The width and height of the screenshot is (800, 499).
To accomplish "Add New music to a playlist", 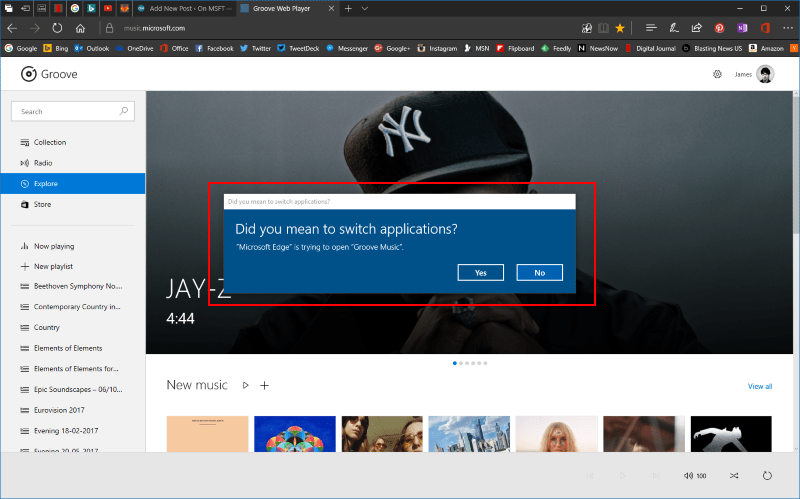I will pyautogui.click(x=264, y=385).
